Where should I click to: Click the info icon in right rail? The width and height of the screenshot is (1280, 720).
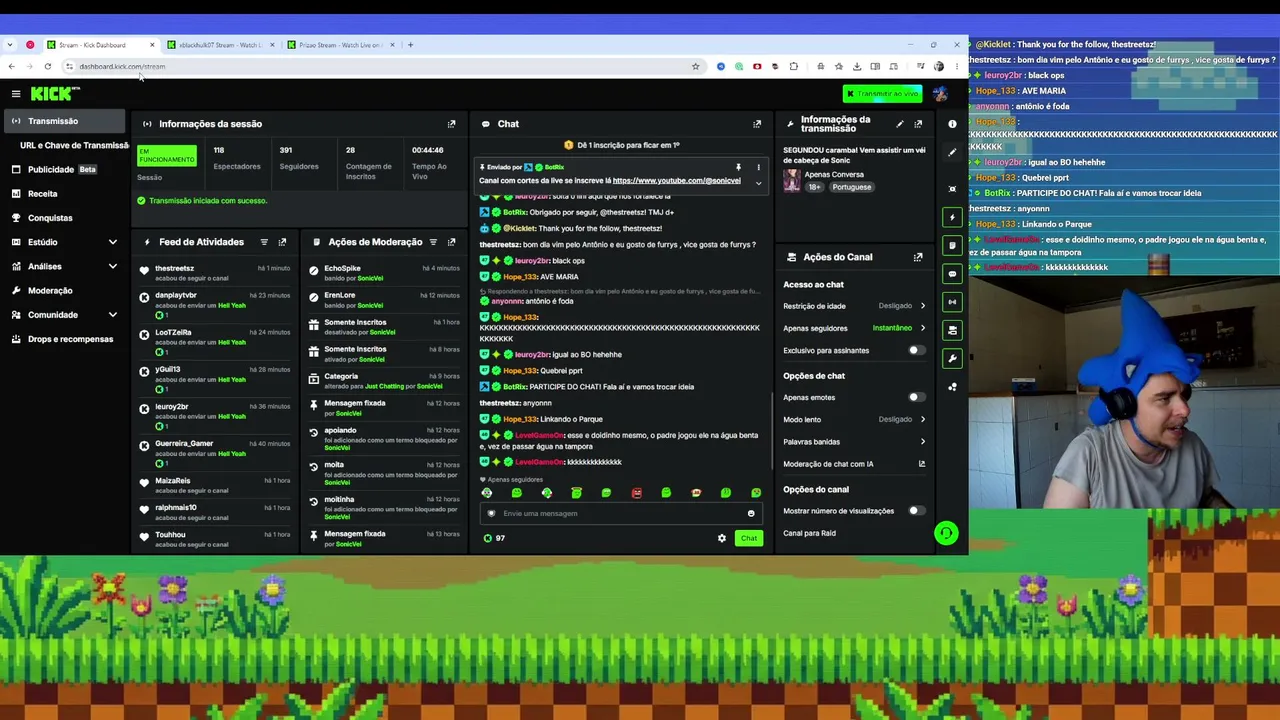tap(952, 125)
